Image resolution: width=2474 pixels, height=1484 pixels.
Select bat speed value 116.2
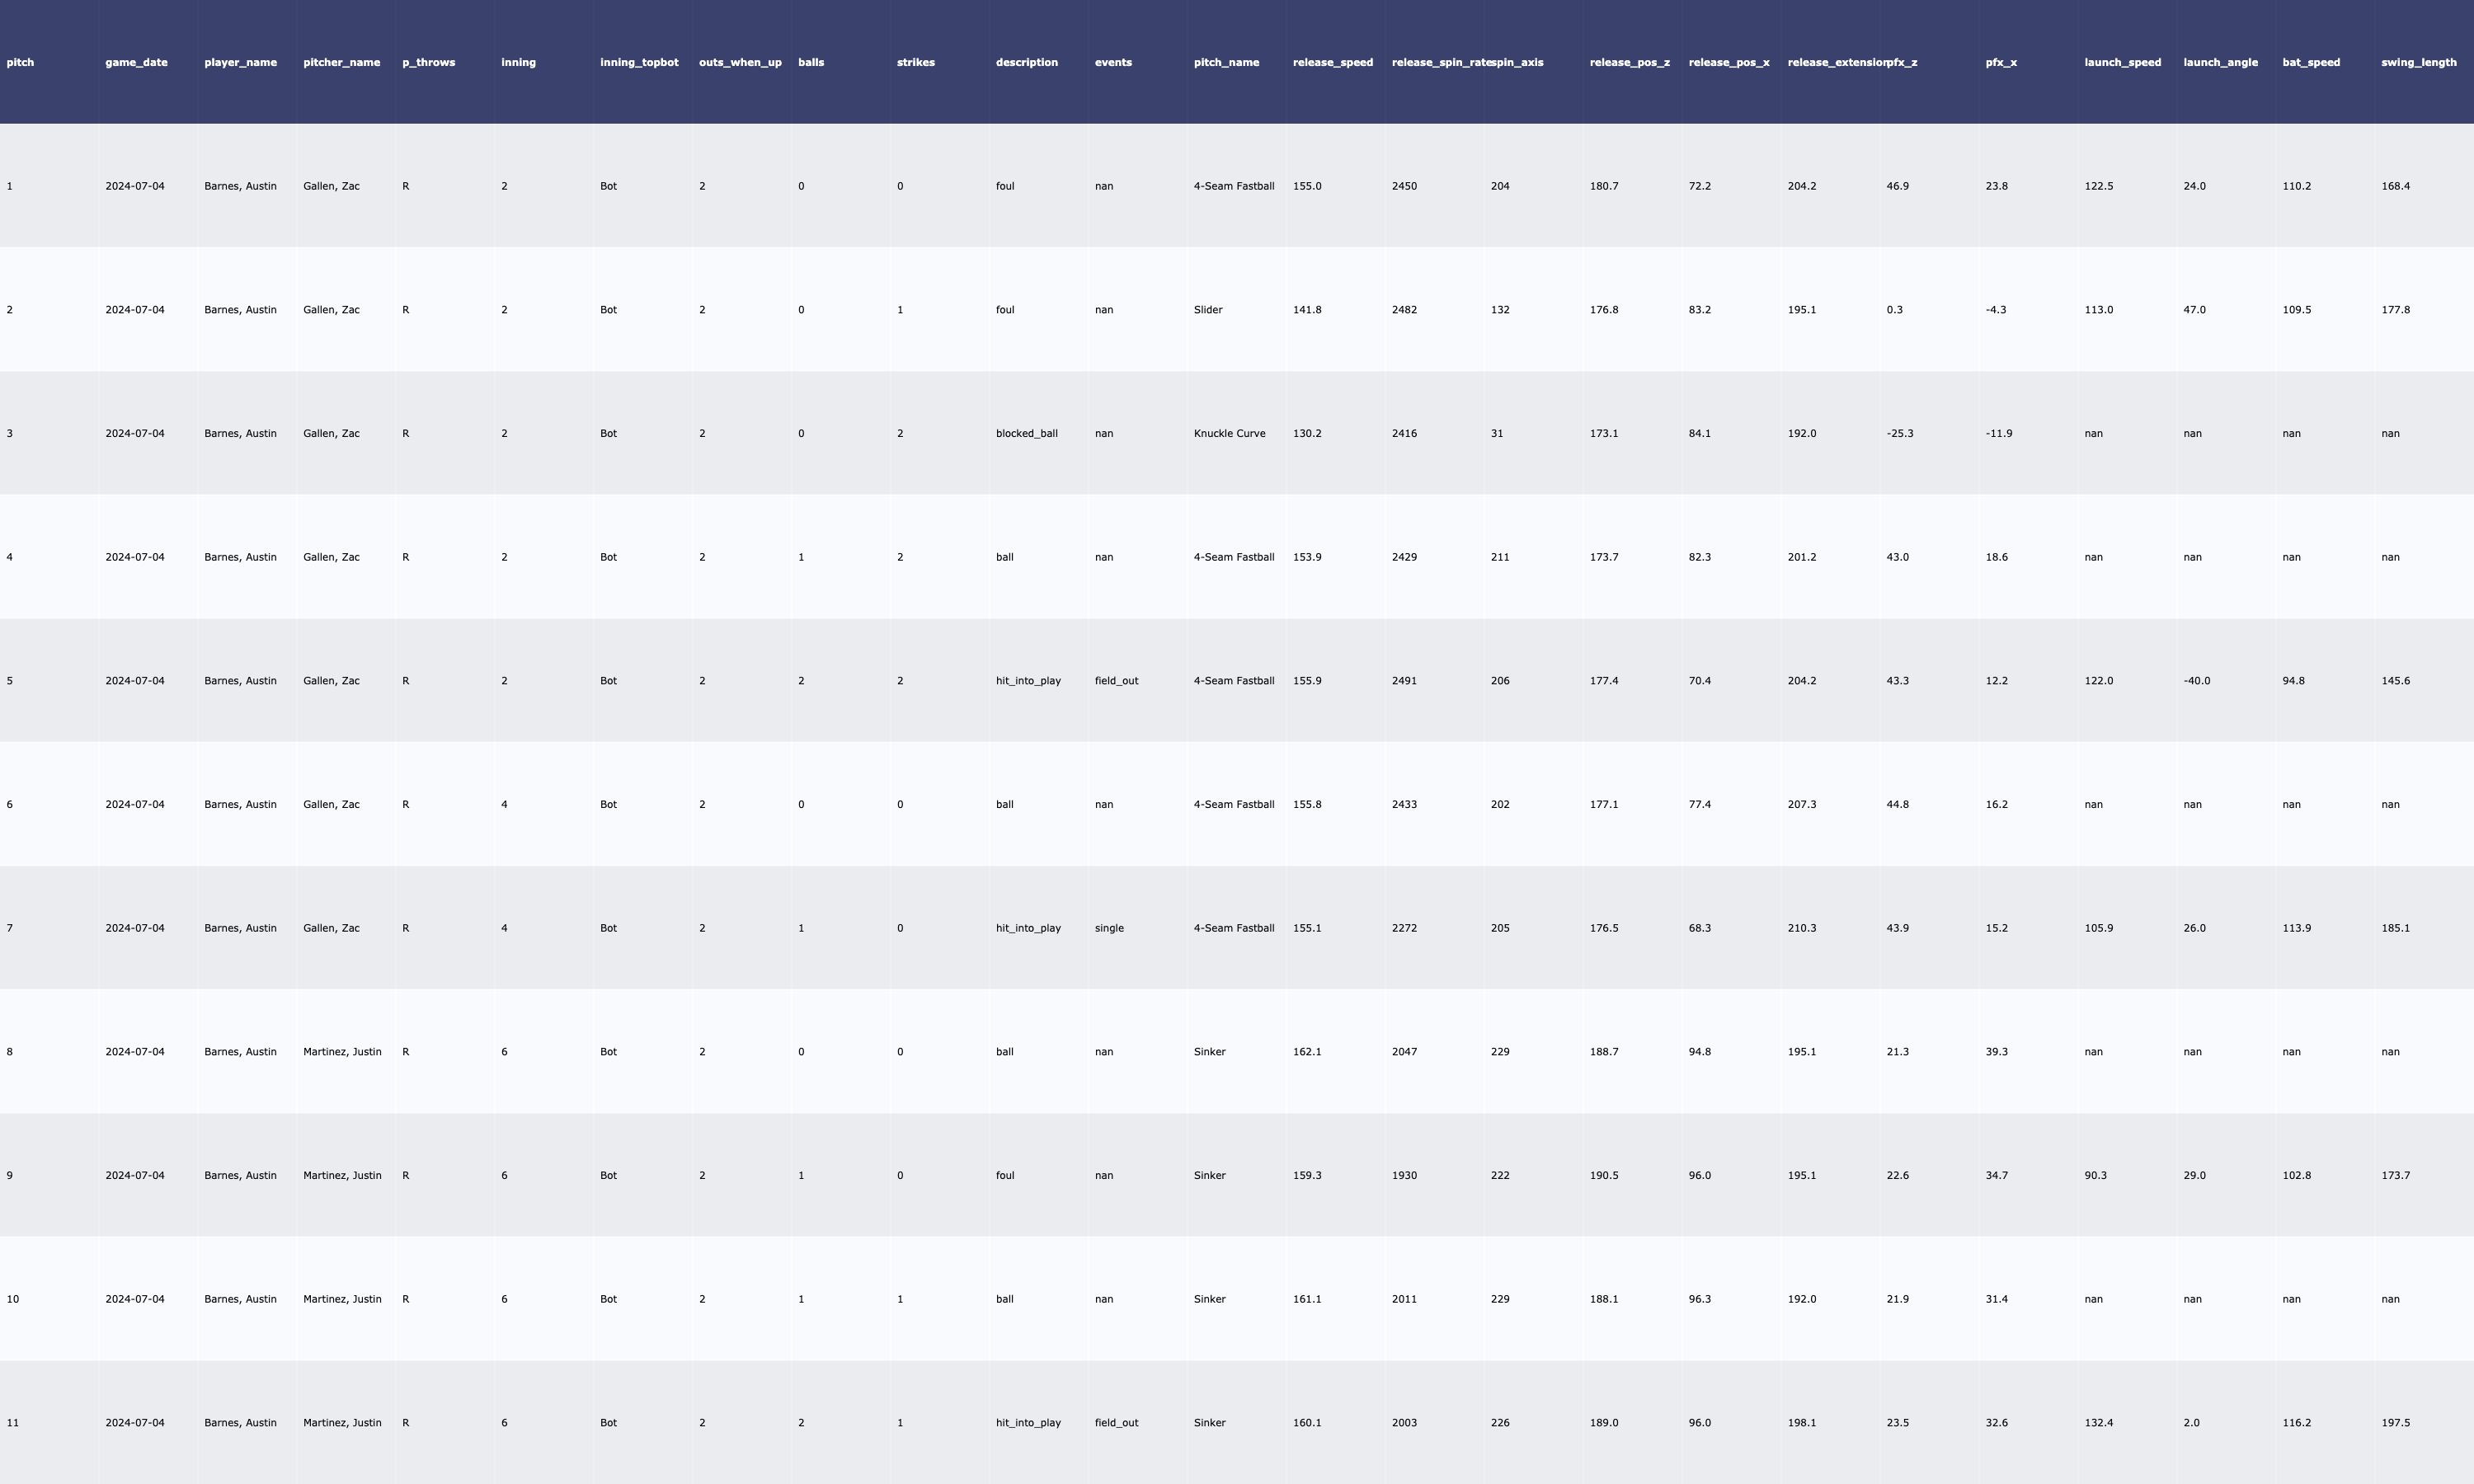point(2296,1423)
